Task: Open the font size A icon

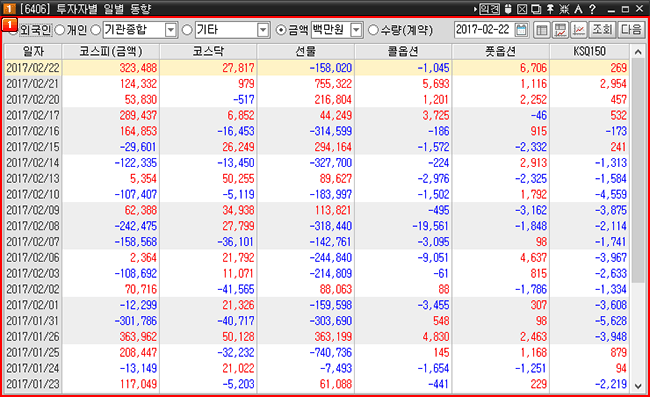Action: [x=579, y=9]
